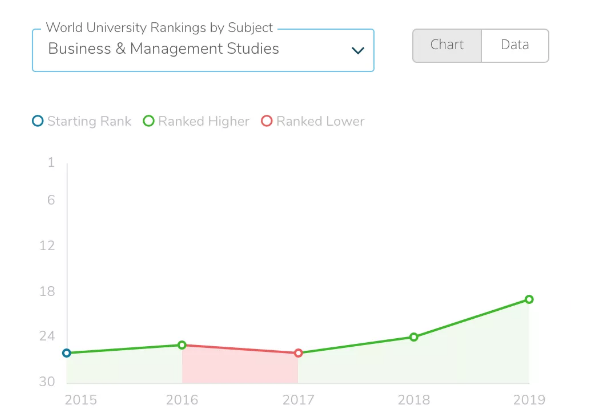
Task: Select the 2015 starting rank data point
Action: tap(67, 353)
